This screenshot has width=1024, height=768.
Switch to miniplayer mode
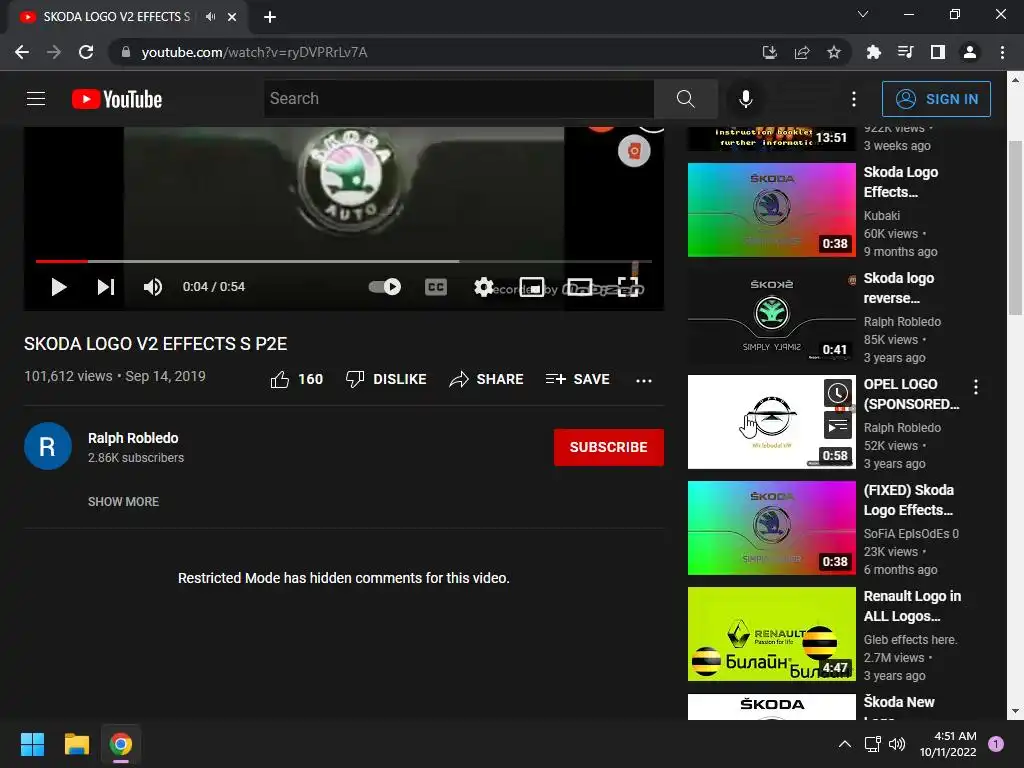pyautogui.click(x=532, y=287)
